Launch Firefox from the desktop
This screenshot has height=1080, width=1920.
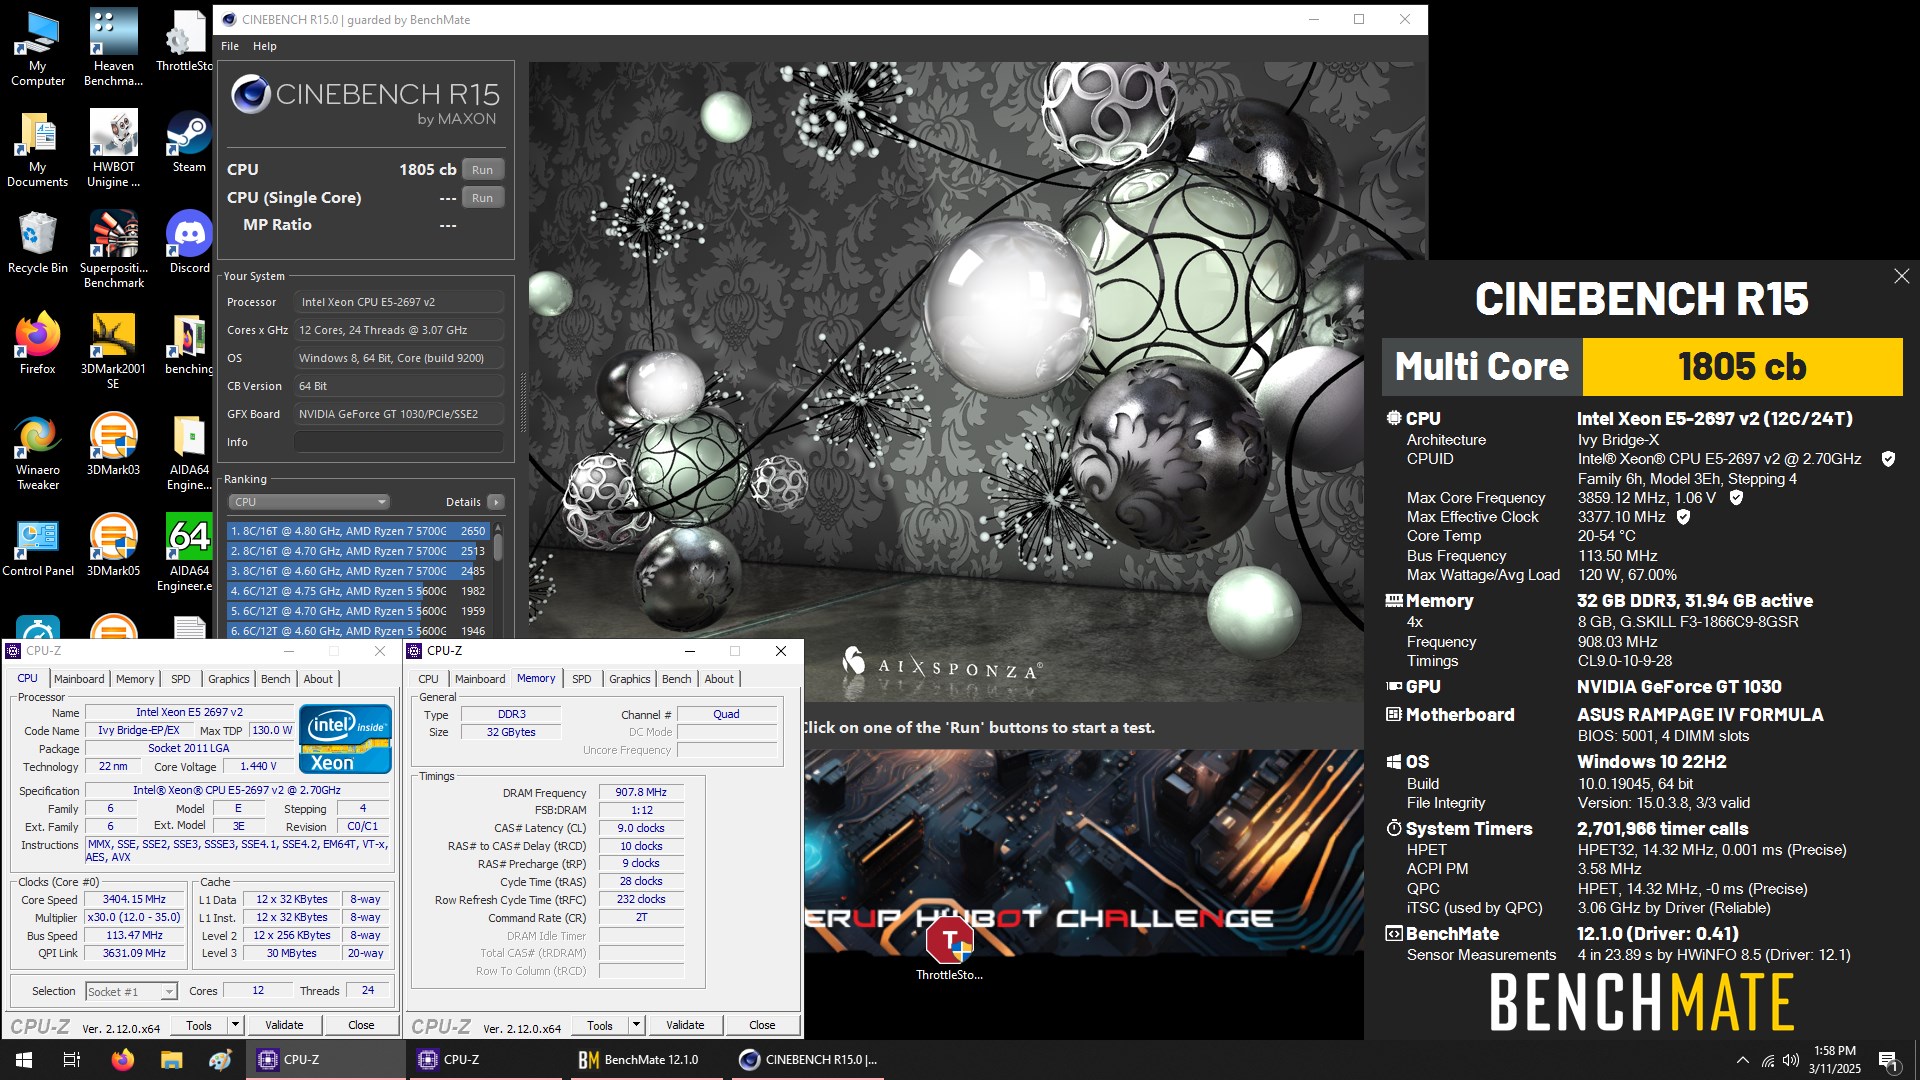37,343
